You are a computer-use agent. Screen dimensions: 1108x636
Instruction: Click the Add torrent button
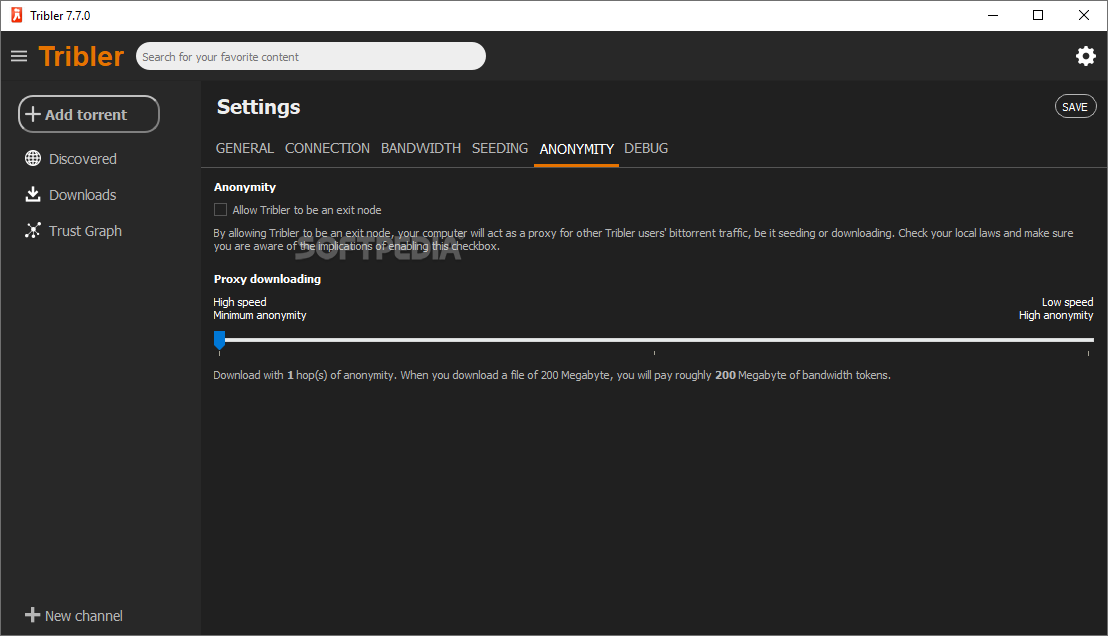[89, 114]
